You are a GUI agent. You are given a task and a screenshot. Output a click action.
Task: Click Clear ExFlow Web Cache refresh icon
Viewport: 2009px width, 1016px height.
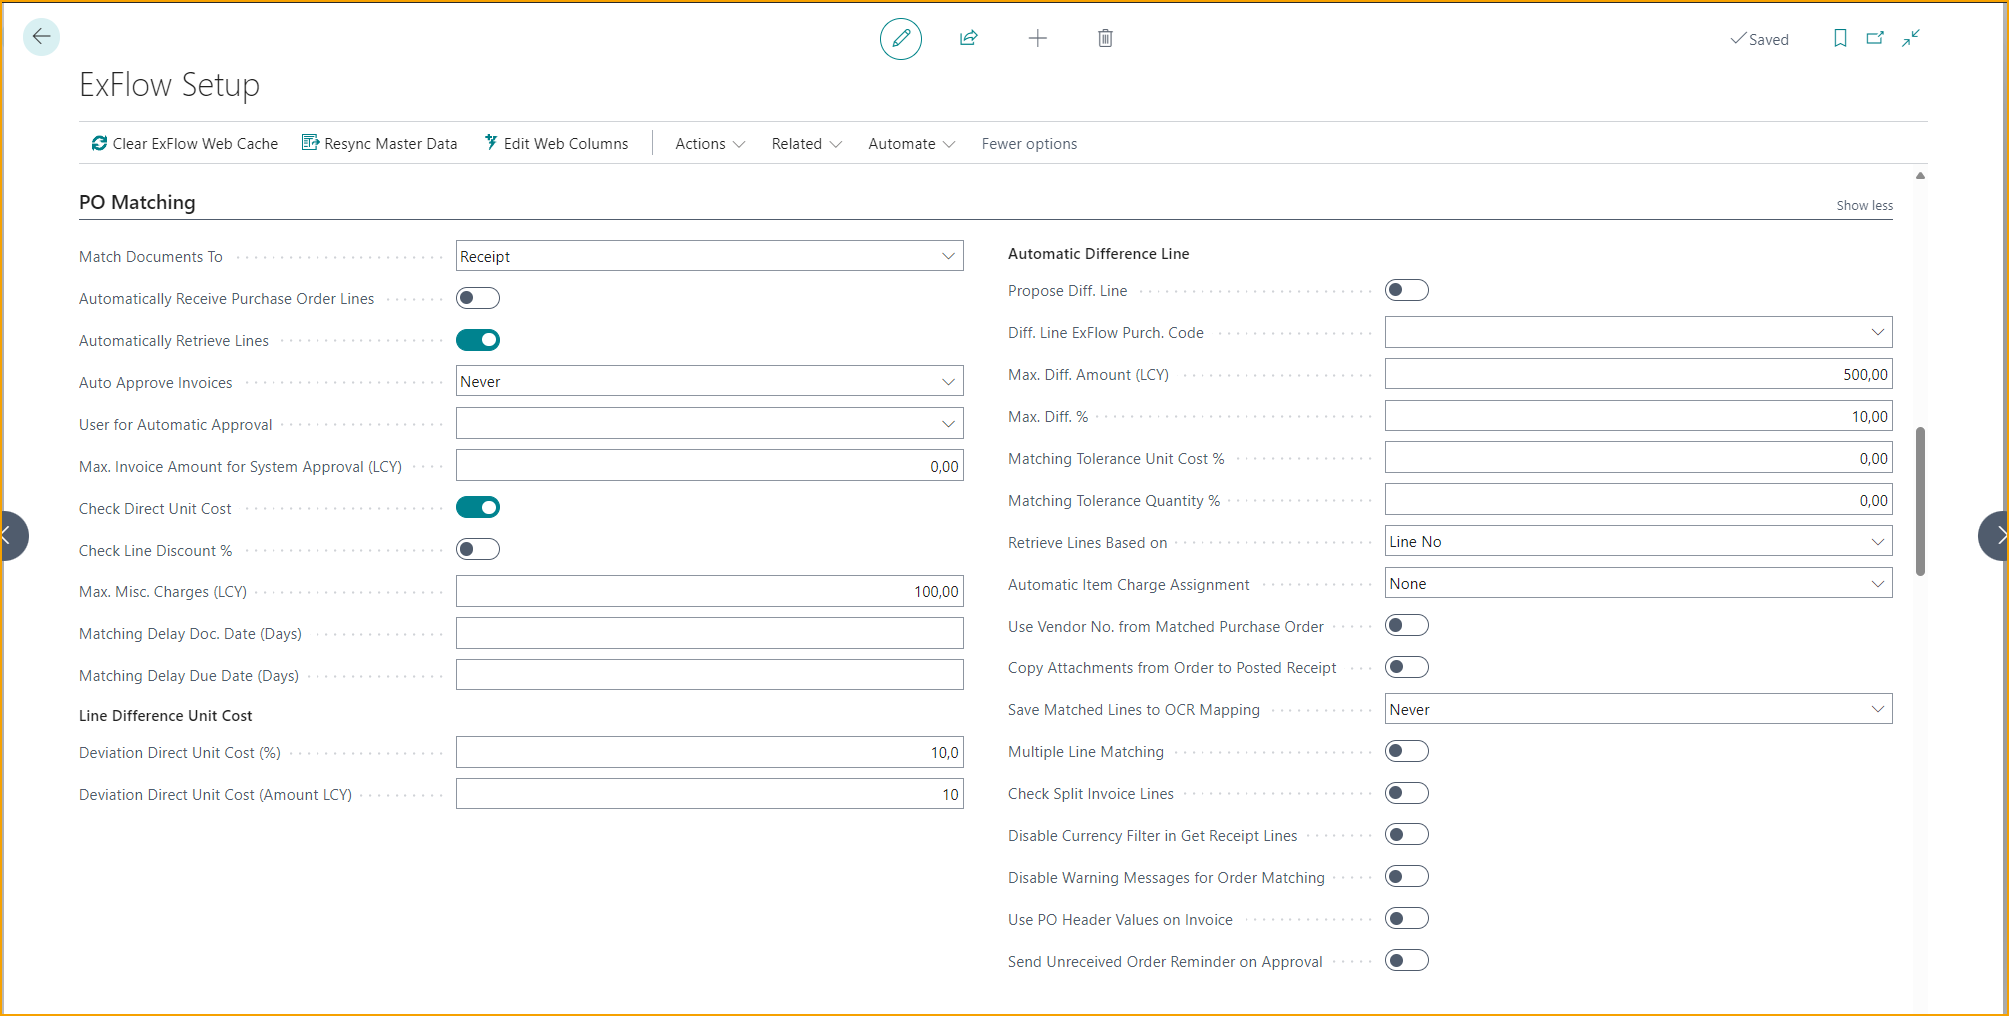(99, 143)
